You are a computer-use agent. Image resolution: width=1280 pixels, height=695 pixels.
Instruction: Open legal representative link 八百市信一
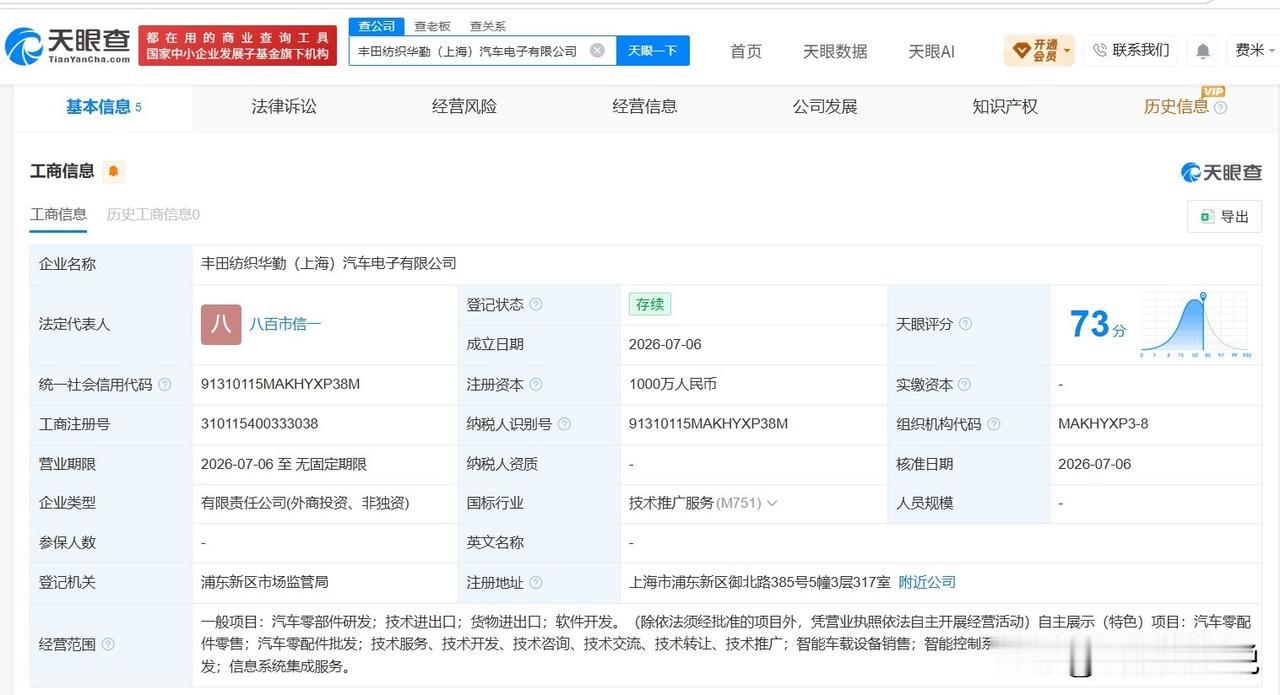[285, 324]
